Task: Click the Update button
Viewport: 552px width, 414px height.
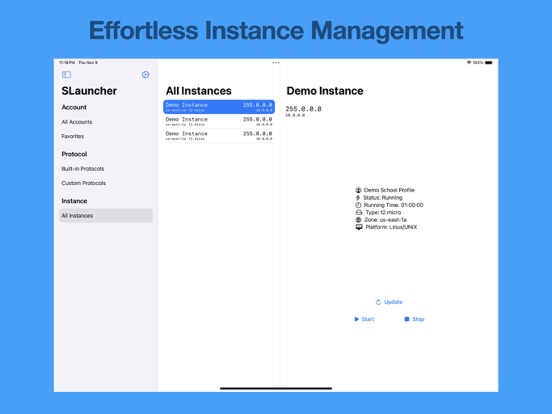Action: (389, 302)
